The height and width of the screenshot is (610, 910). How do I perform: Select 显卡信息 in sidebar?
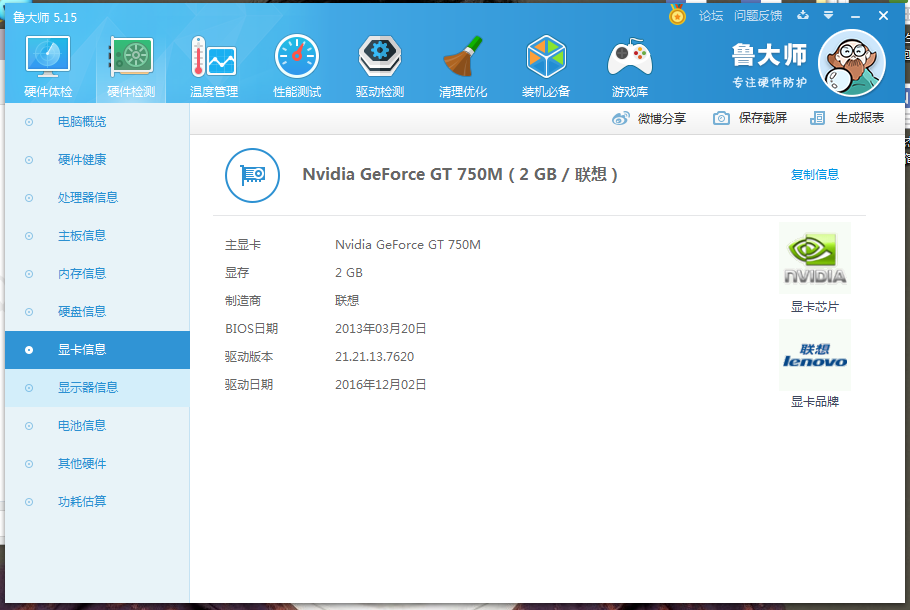click(x=98, y=350)
